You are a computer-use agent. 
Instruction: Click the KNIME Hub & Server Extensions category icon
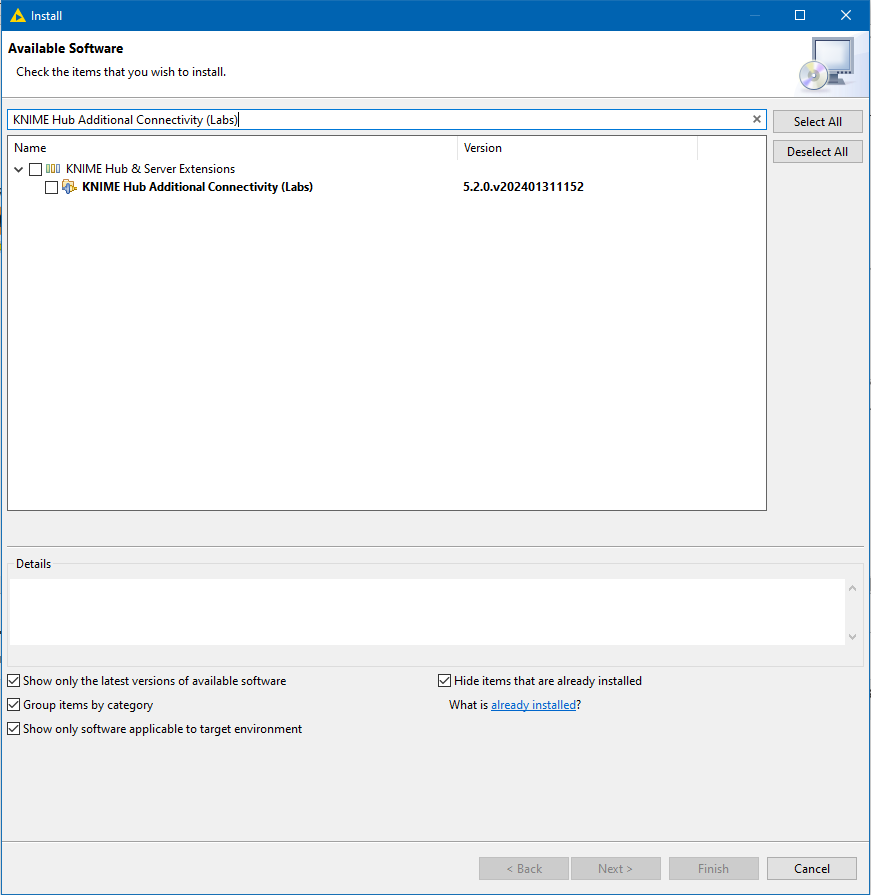point(53,169)
